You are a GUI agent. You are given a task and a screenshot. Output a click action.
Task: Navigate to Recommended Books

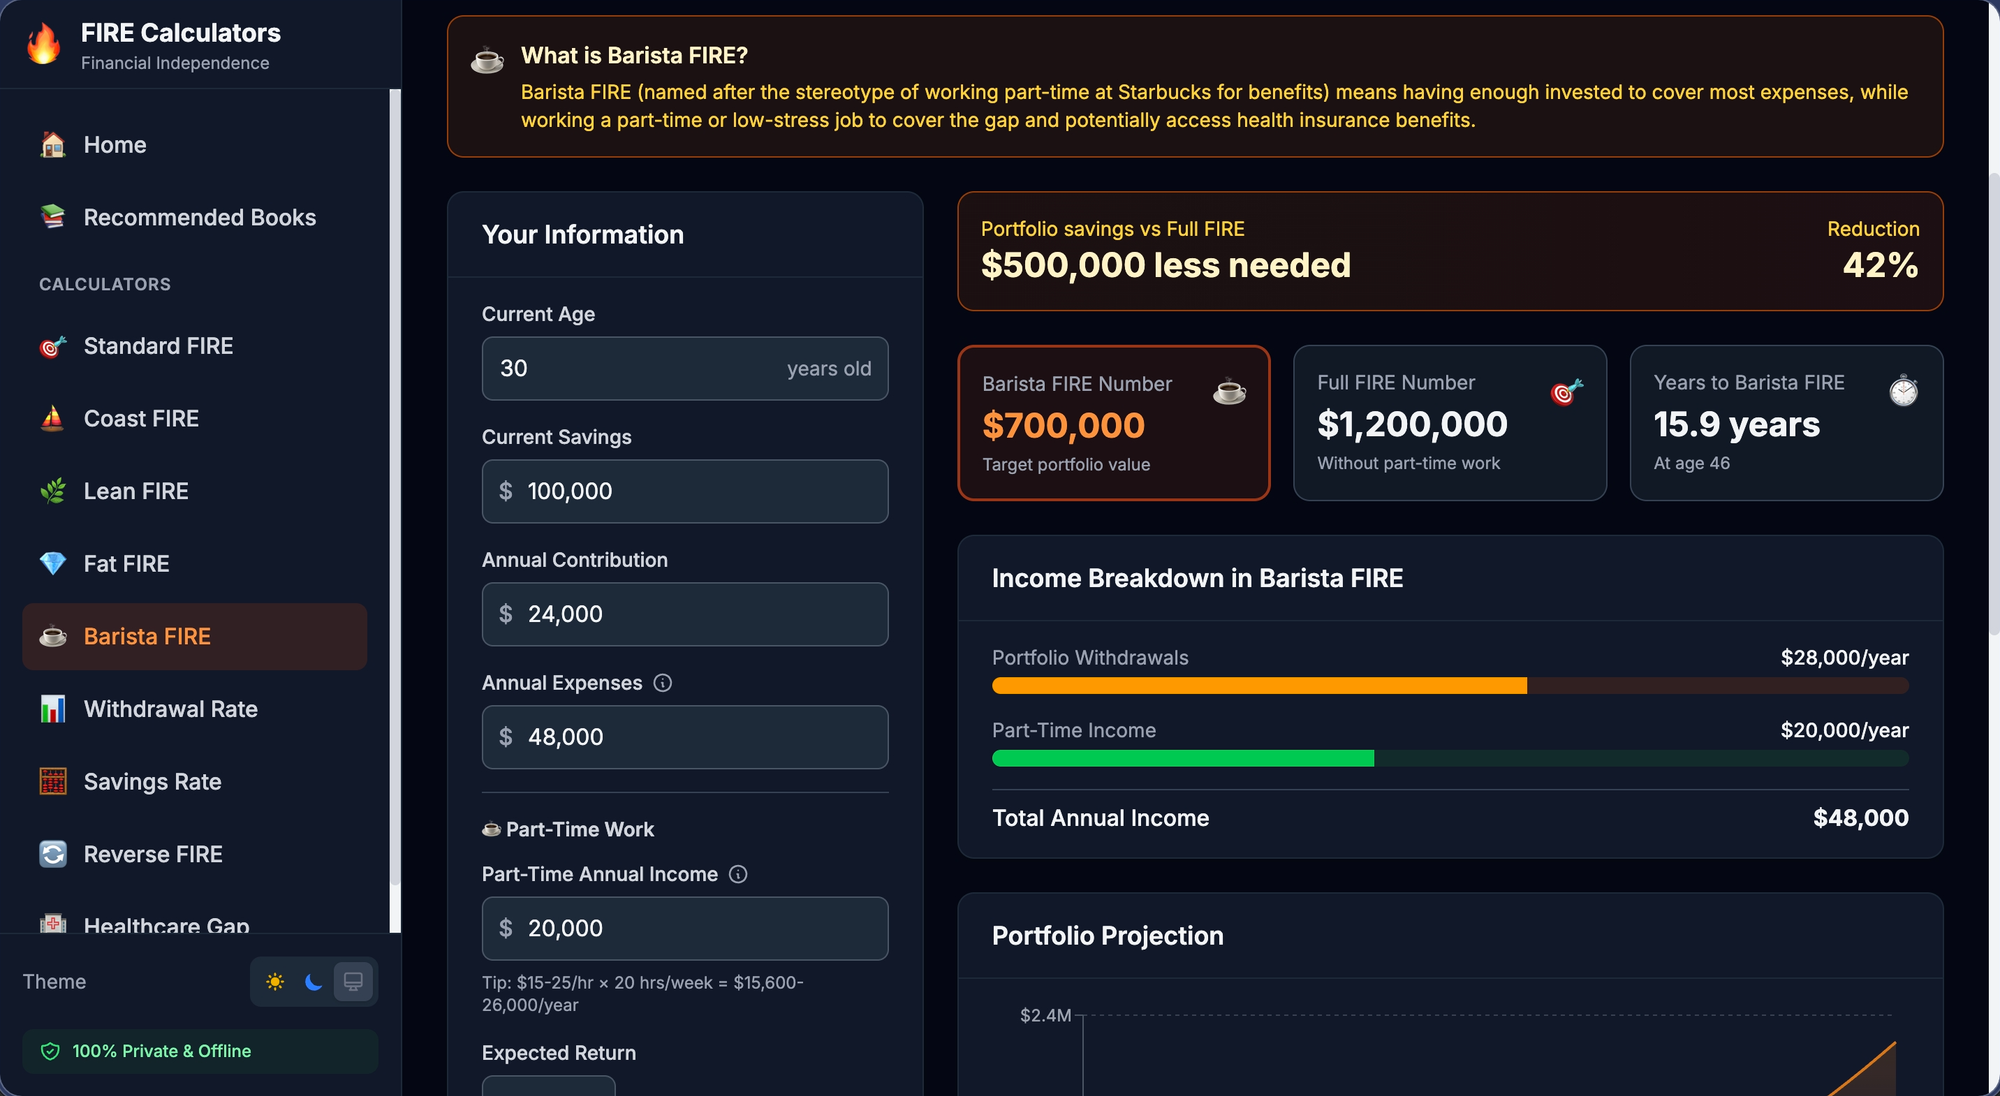(x=198, y=217)
